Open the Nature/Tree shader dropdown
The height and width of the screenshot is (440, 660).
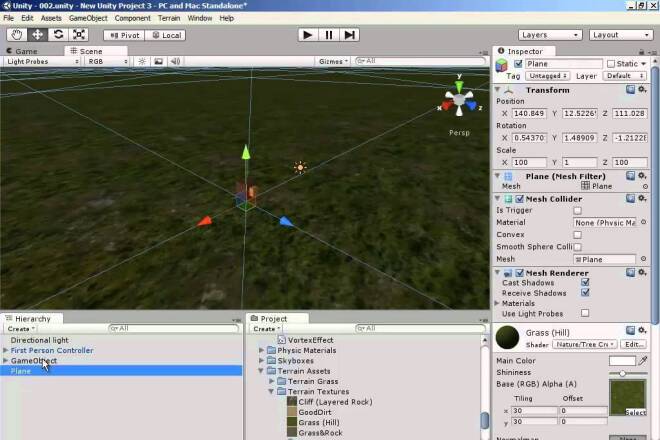coord(585,344)
